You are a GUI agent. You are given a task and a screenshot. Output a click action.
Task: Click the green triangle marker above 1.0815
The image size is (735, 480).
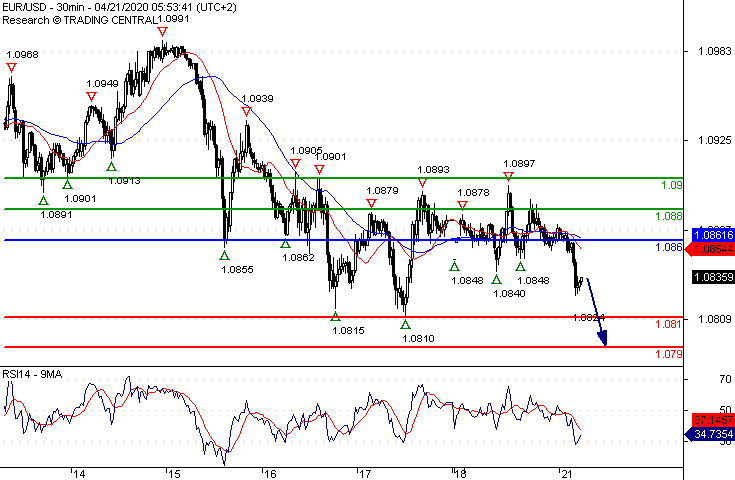coord(335,316)
